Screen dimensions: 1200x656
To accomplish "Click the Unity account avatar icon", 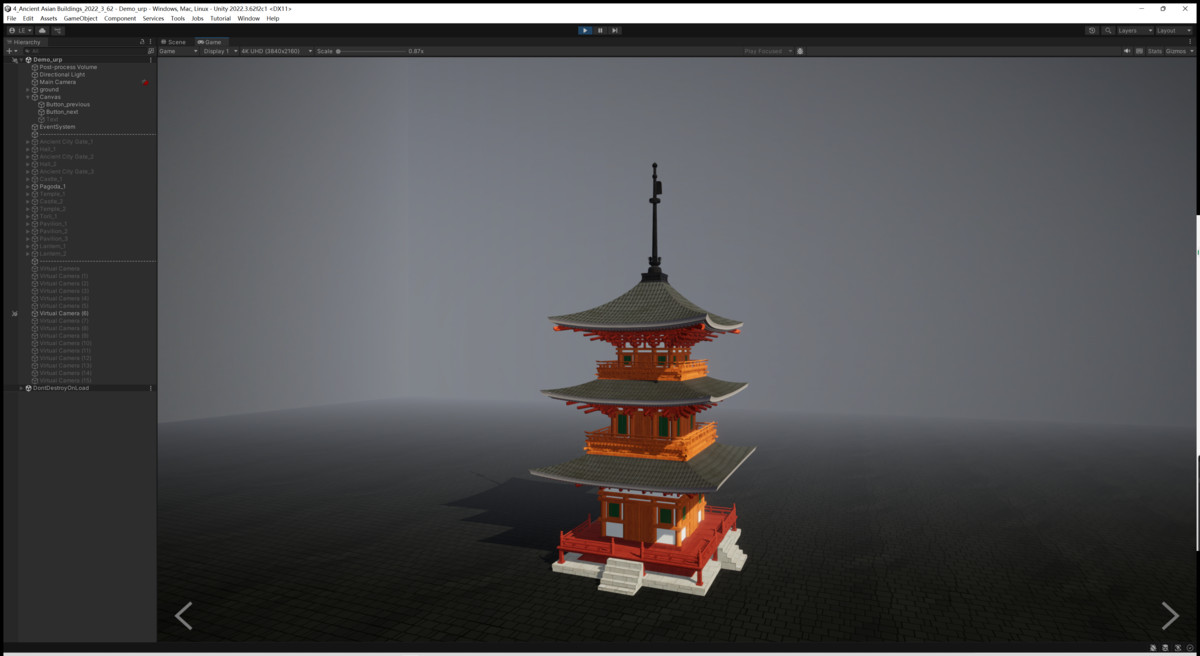I will click(x=12, y=30).
